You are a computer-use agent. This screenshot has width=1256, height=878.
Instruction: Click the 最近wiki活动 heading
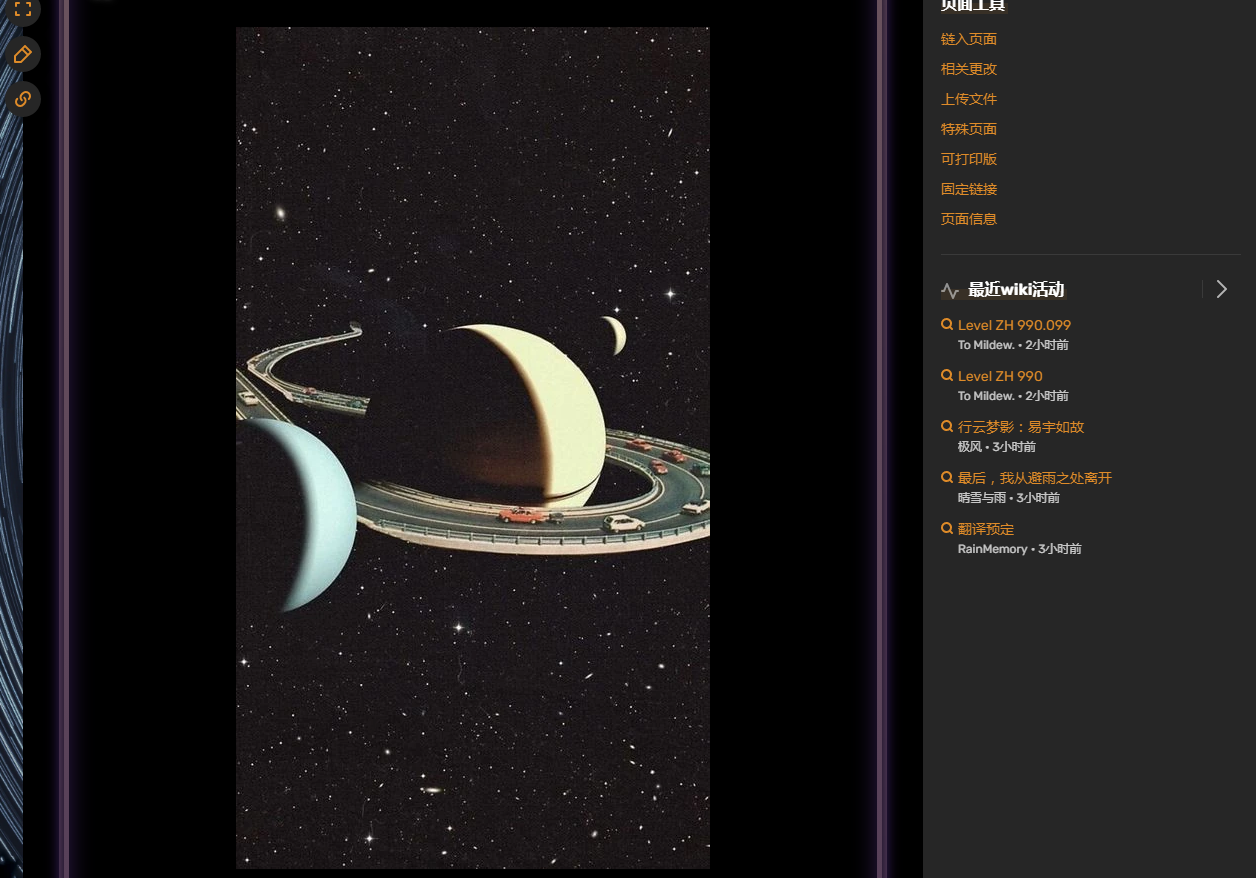[x=1016, y=290]
